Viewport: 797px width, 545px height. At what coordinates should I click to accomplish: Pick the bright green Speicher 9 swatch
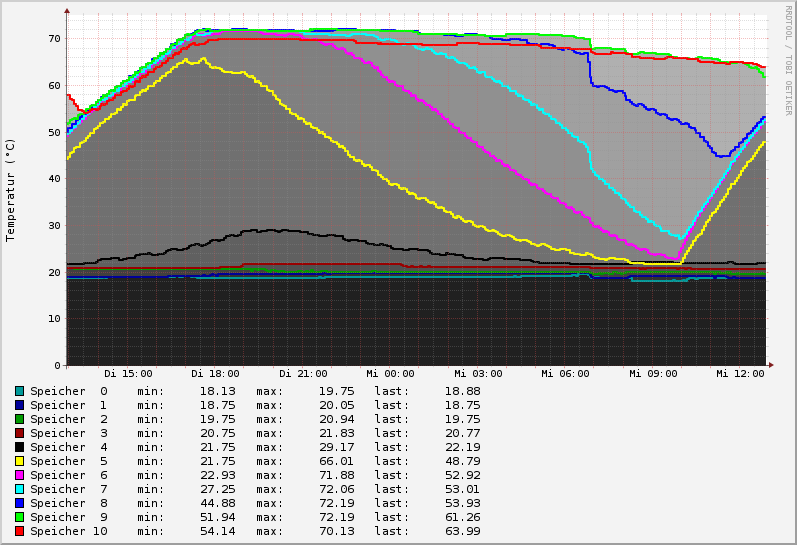point(19,517)
